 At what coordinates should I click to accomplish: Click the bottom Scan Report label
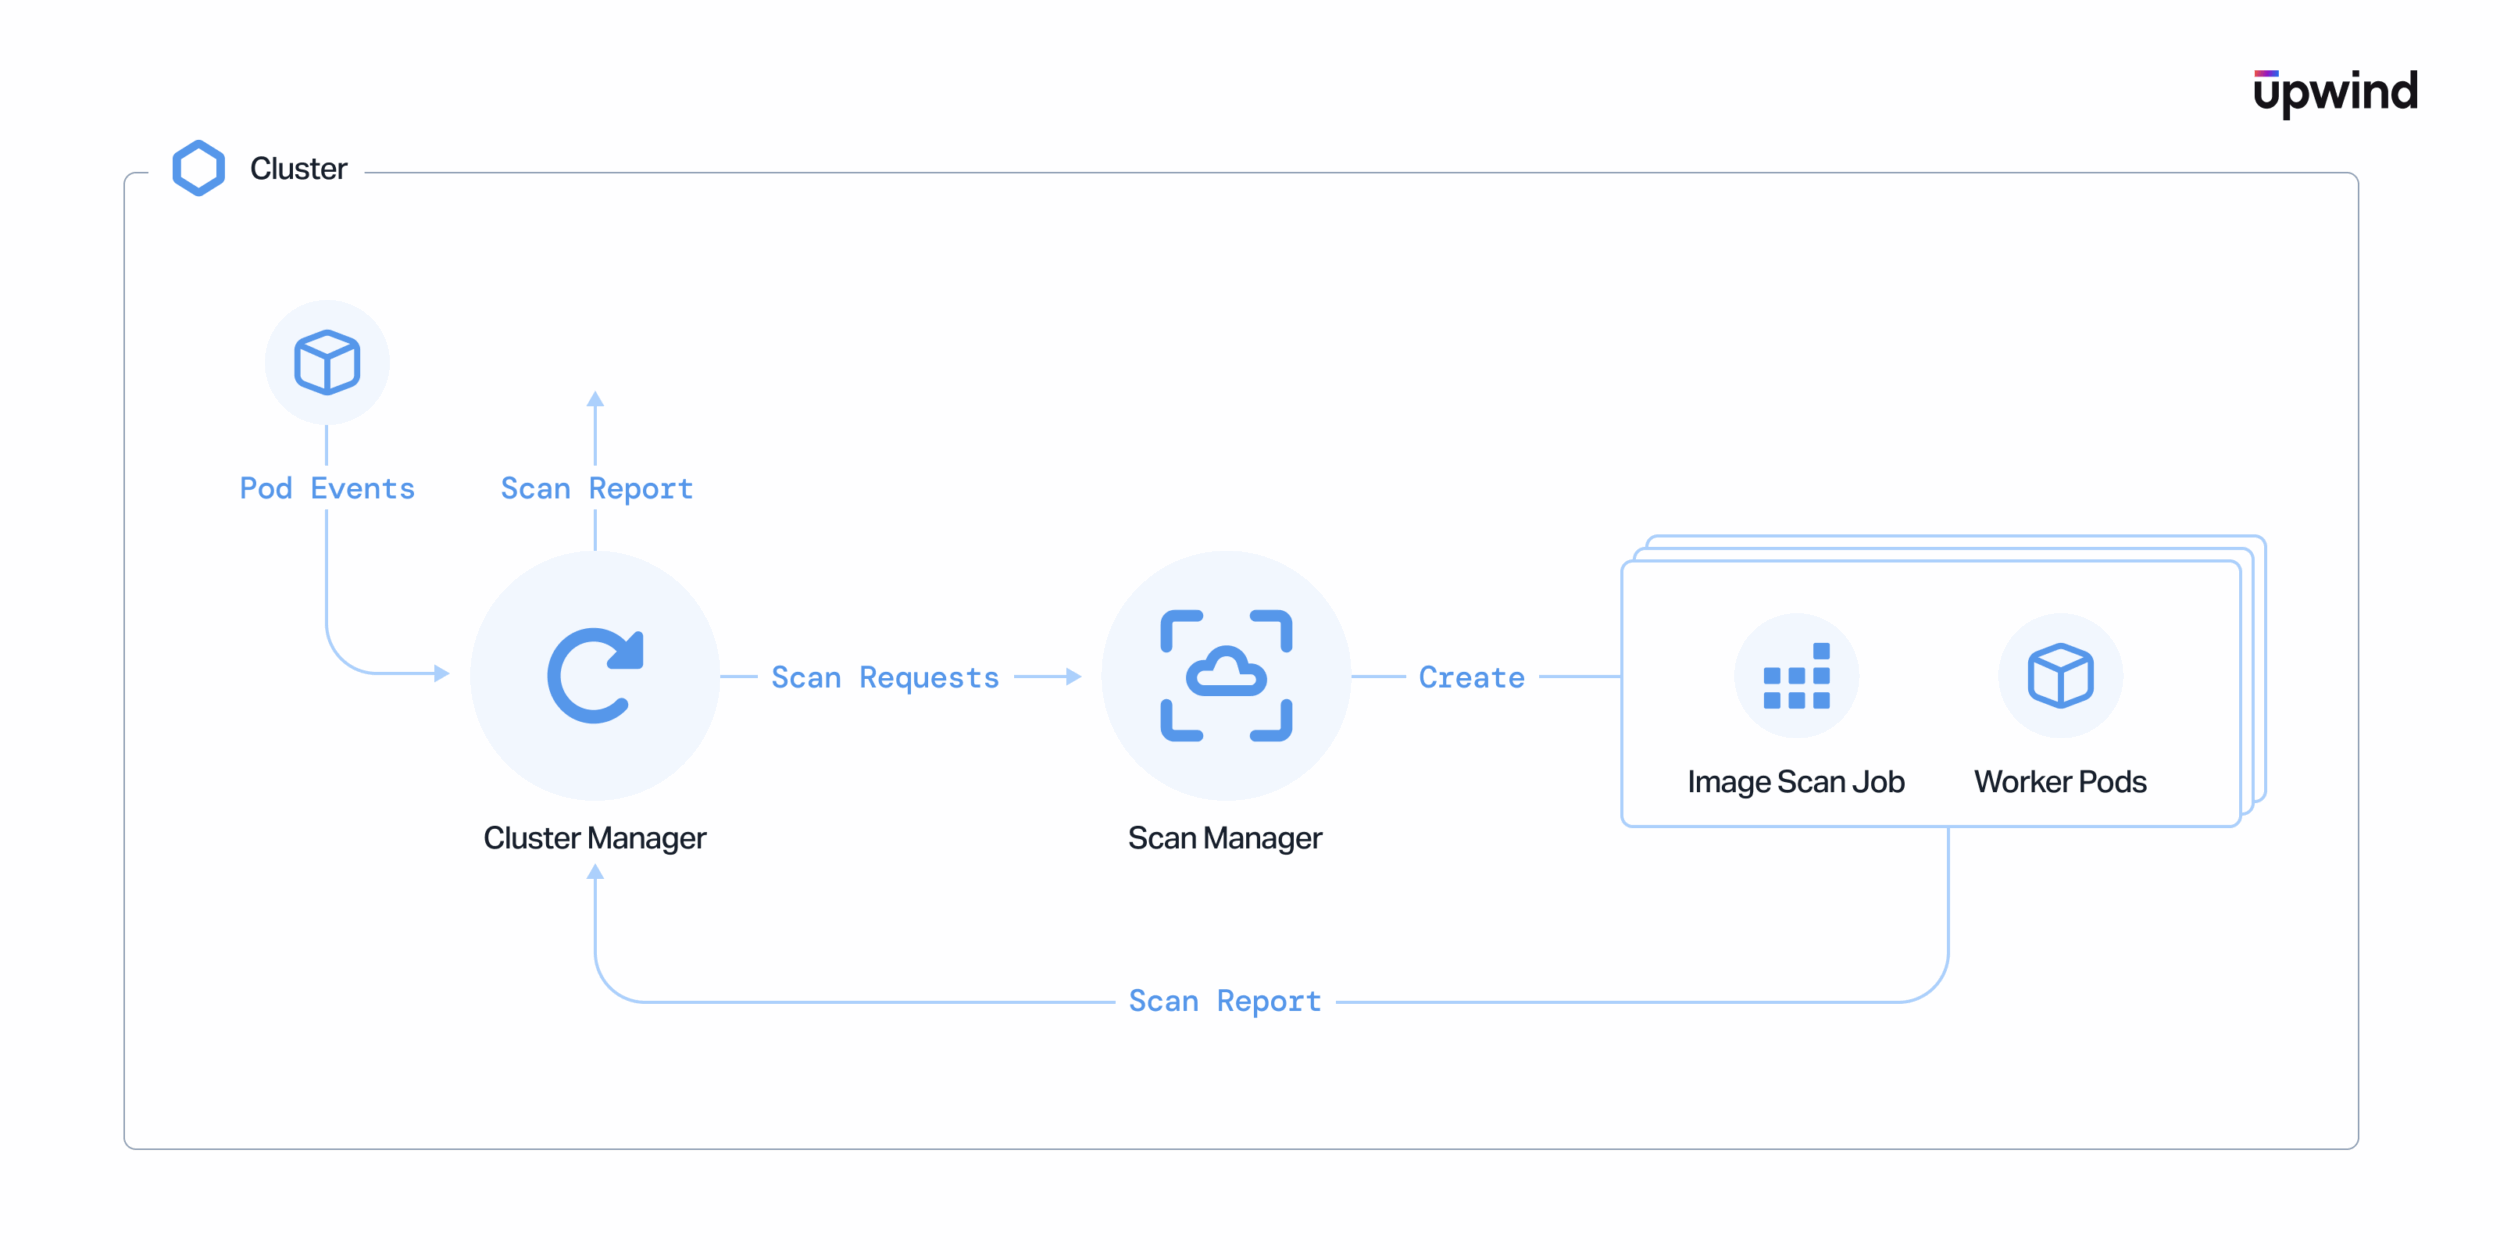[1225, 1001]
